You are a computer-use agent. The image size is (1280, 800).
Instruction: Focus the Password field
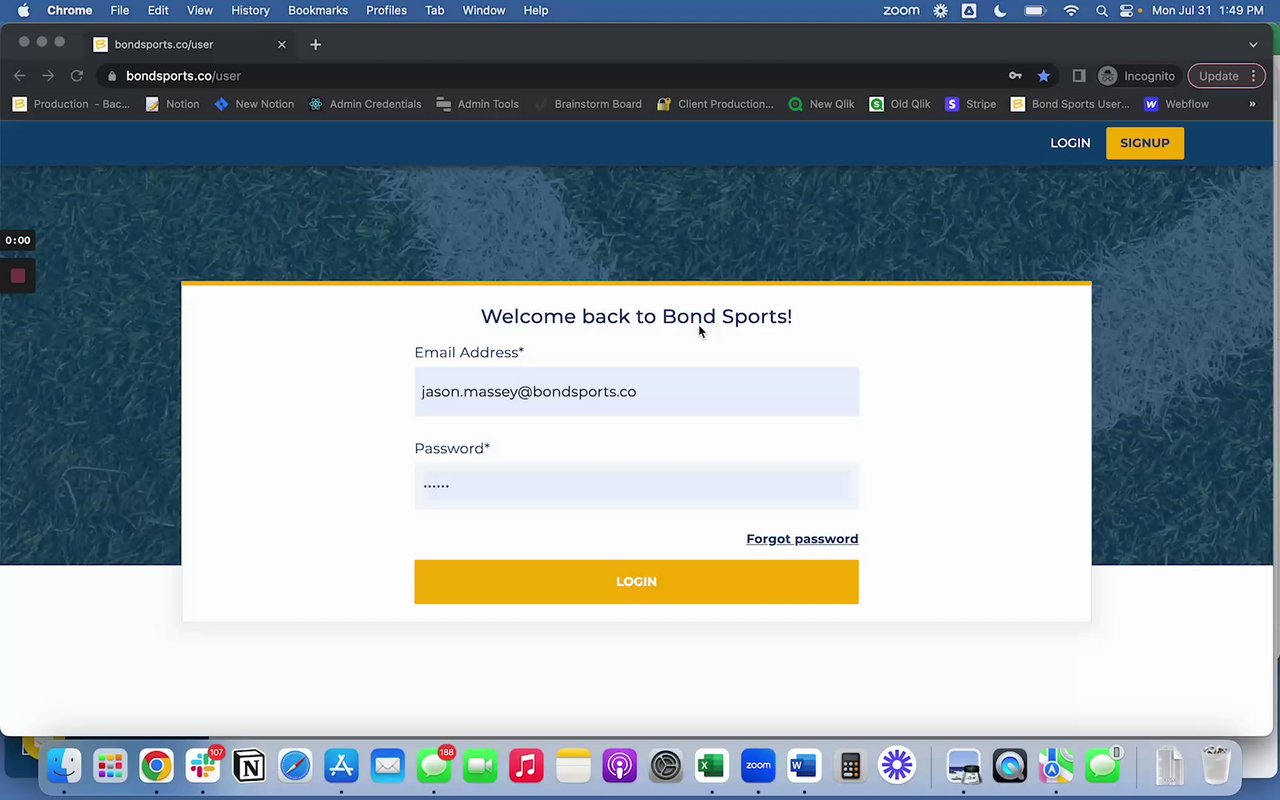pyautogui.click(x=636, y=485)
